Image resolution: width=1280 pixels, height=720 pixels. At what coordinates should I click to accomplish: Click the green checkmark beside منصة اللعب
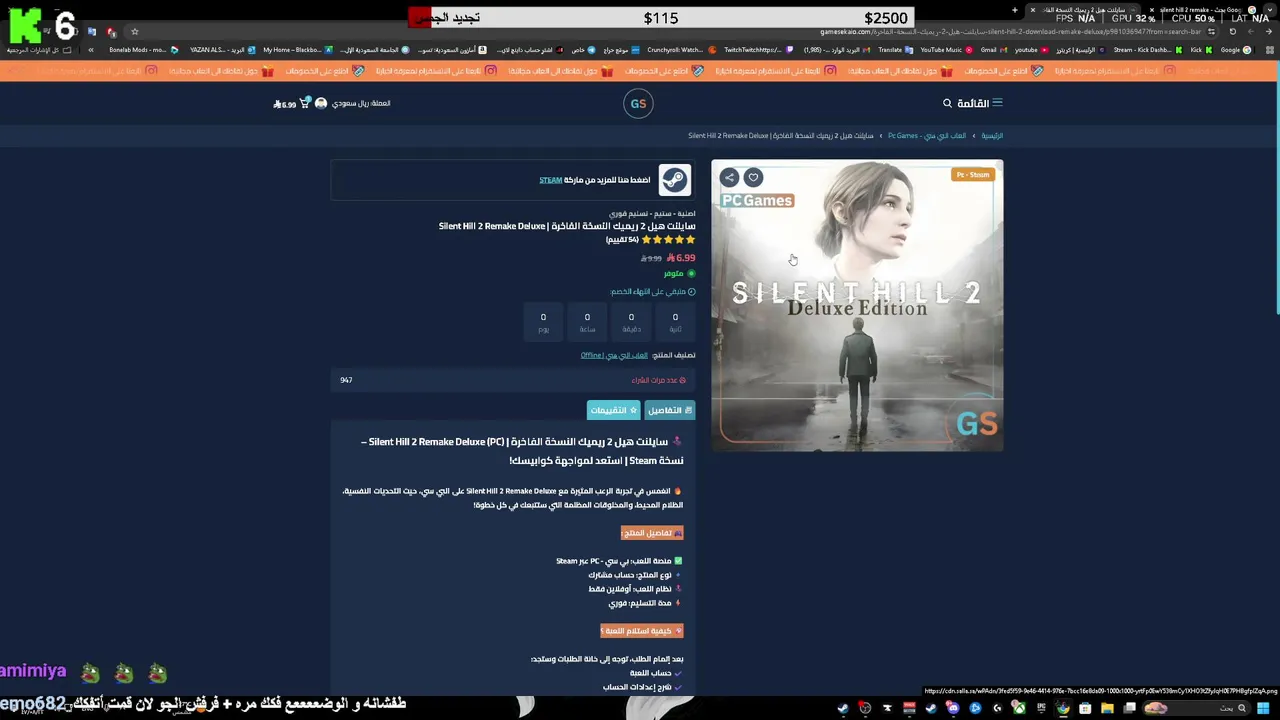(678, 561)
